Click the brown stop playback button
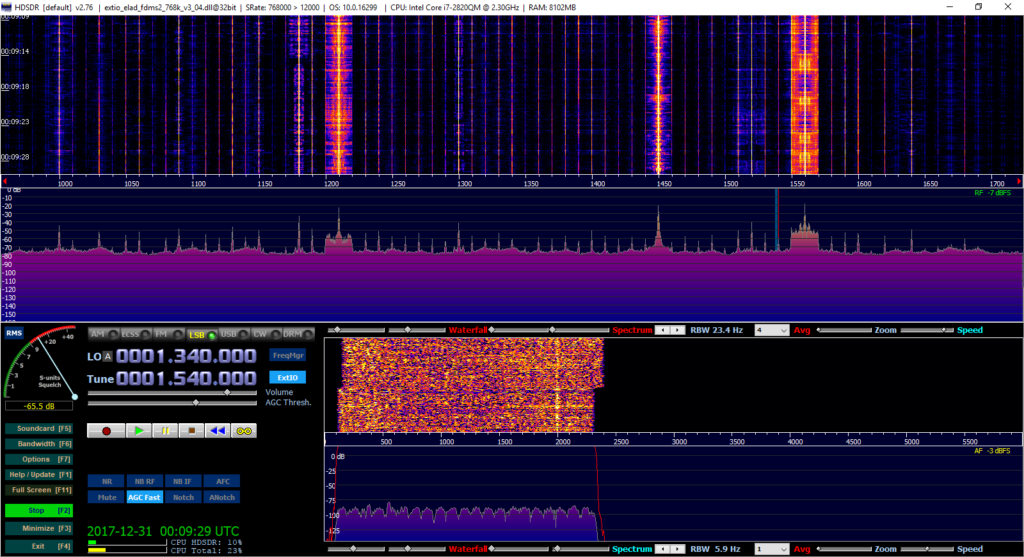The width and height of the screenshot is (1024, 557). [191, 431]
